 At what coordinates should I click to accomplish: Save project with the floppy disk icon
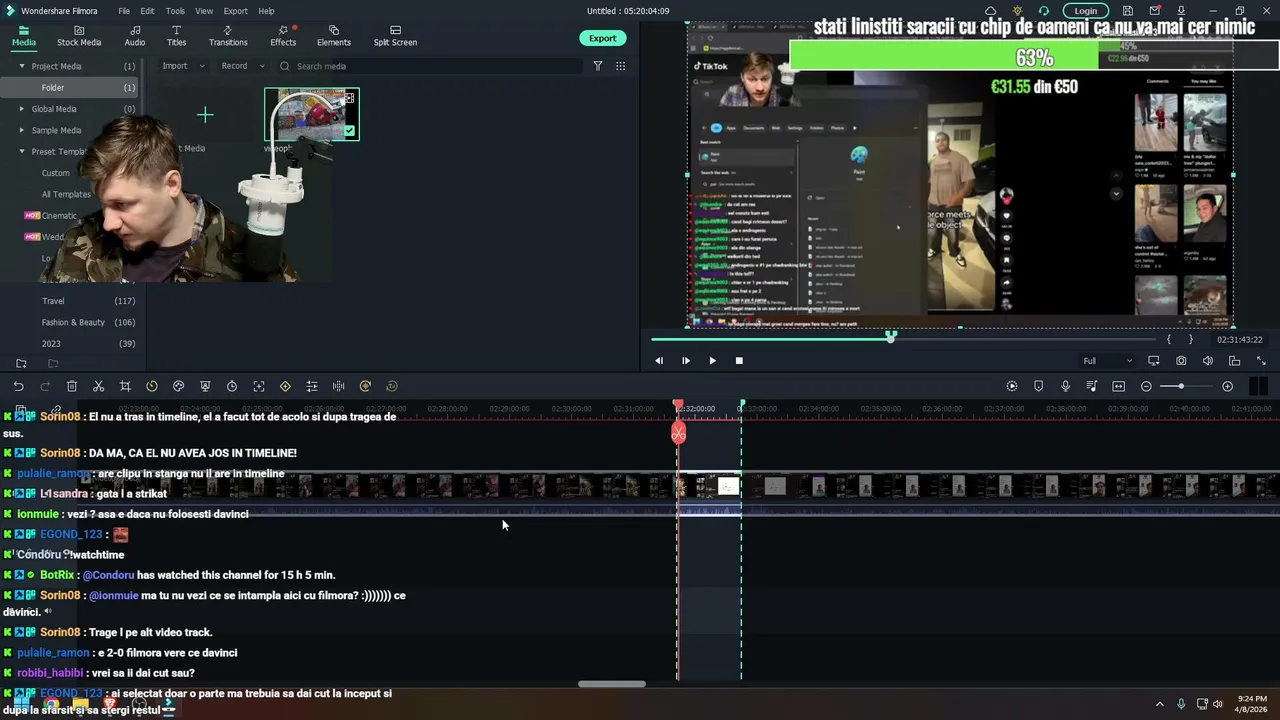coord(1128,11)
